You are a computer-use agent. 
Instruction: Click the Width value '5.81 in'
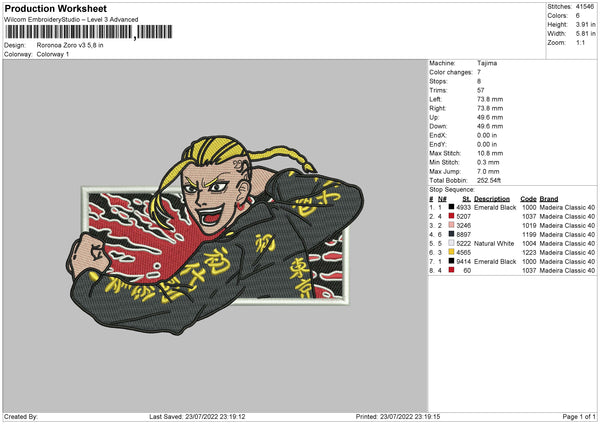[585, 34]
